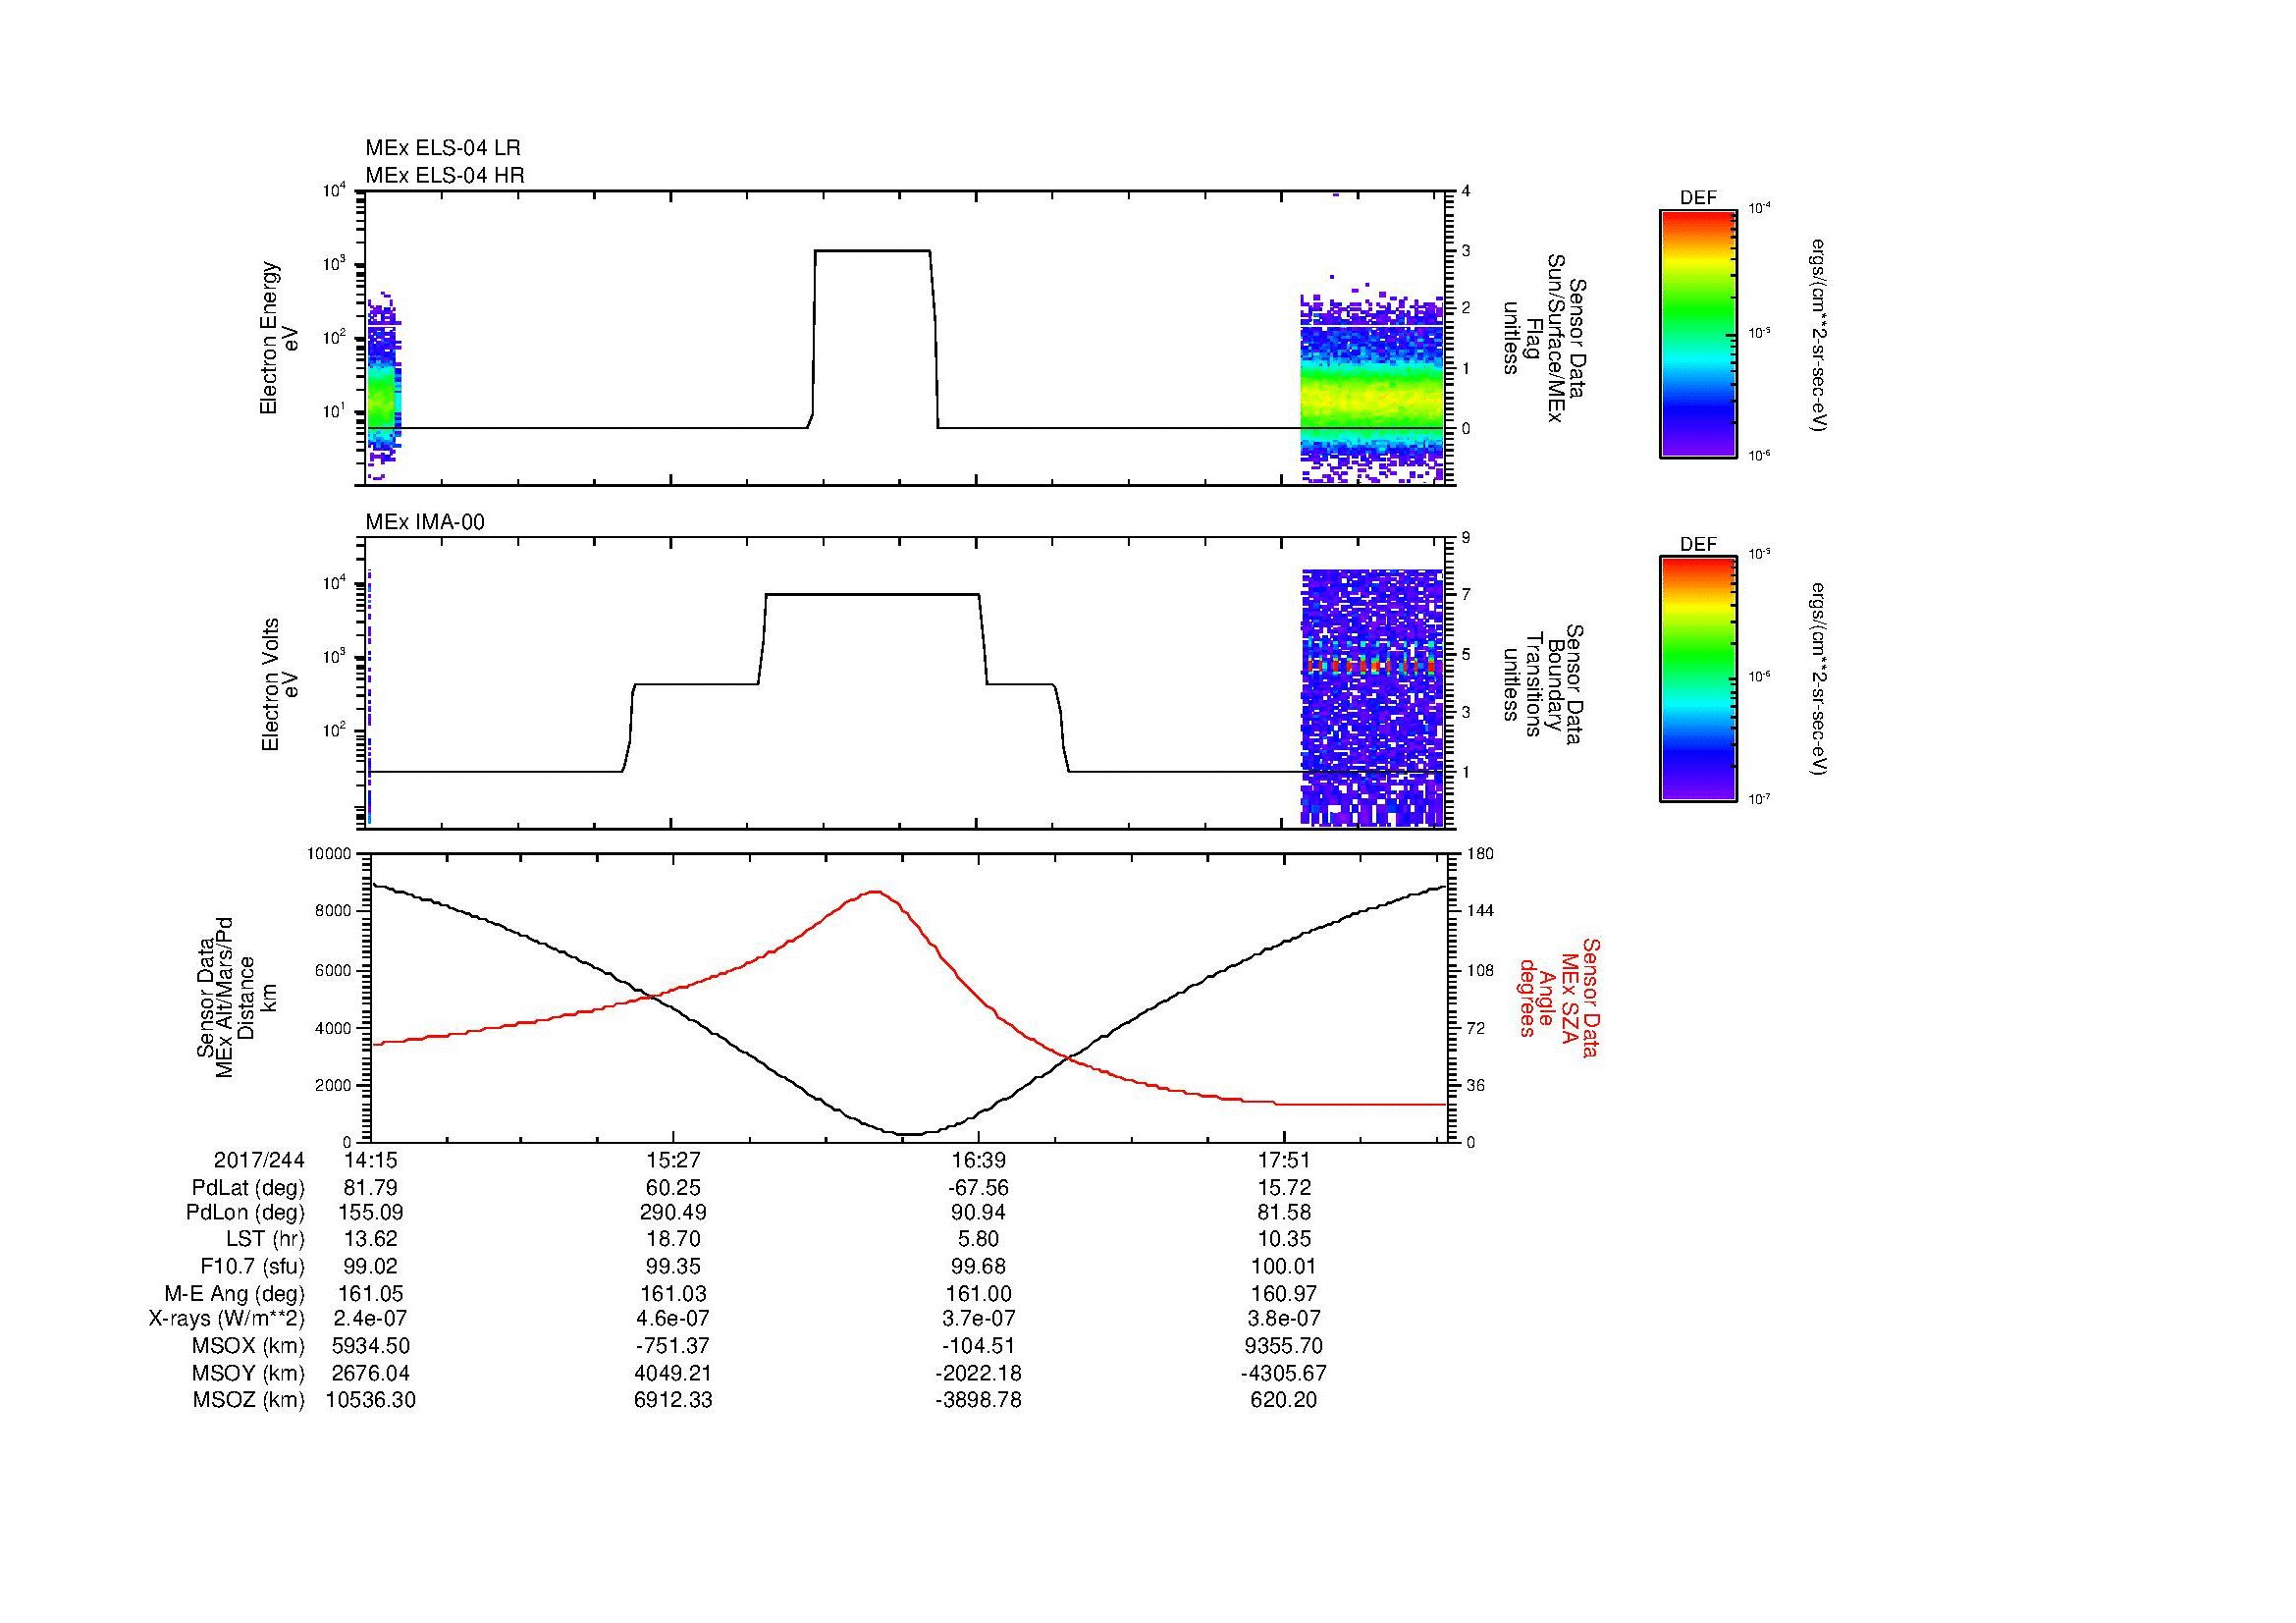Click the MSOZ (km) row label
Image resolution: width=2296 pixels, height=1623 pixels.
pos(249,1400)
